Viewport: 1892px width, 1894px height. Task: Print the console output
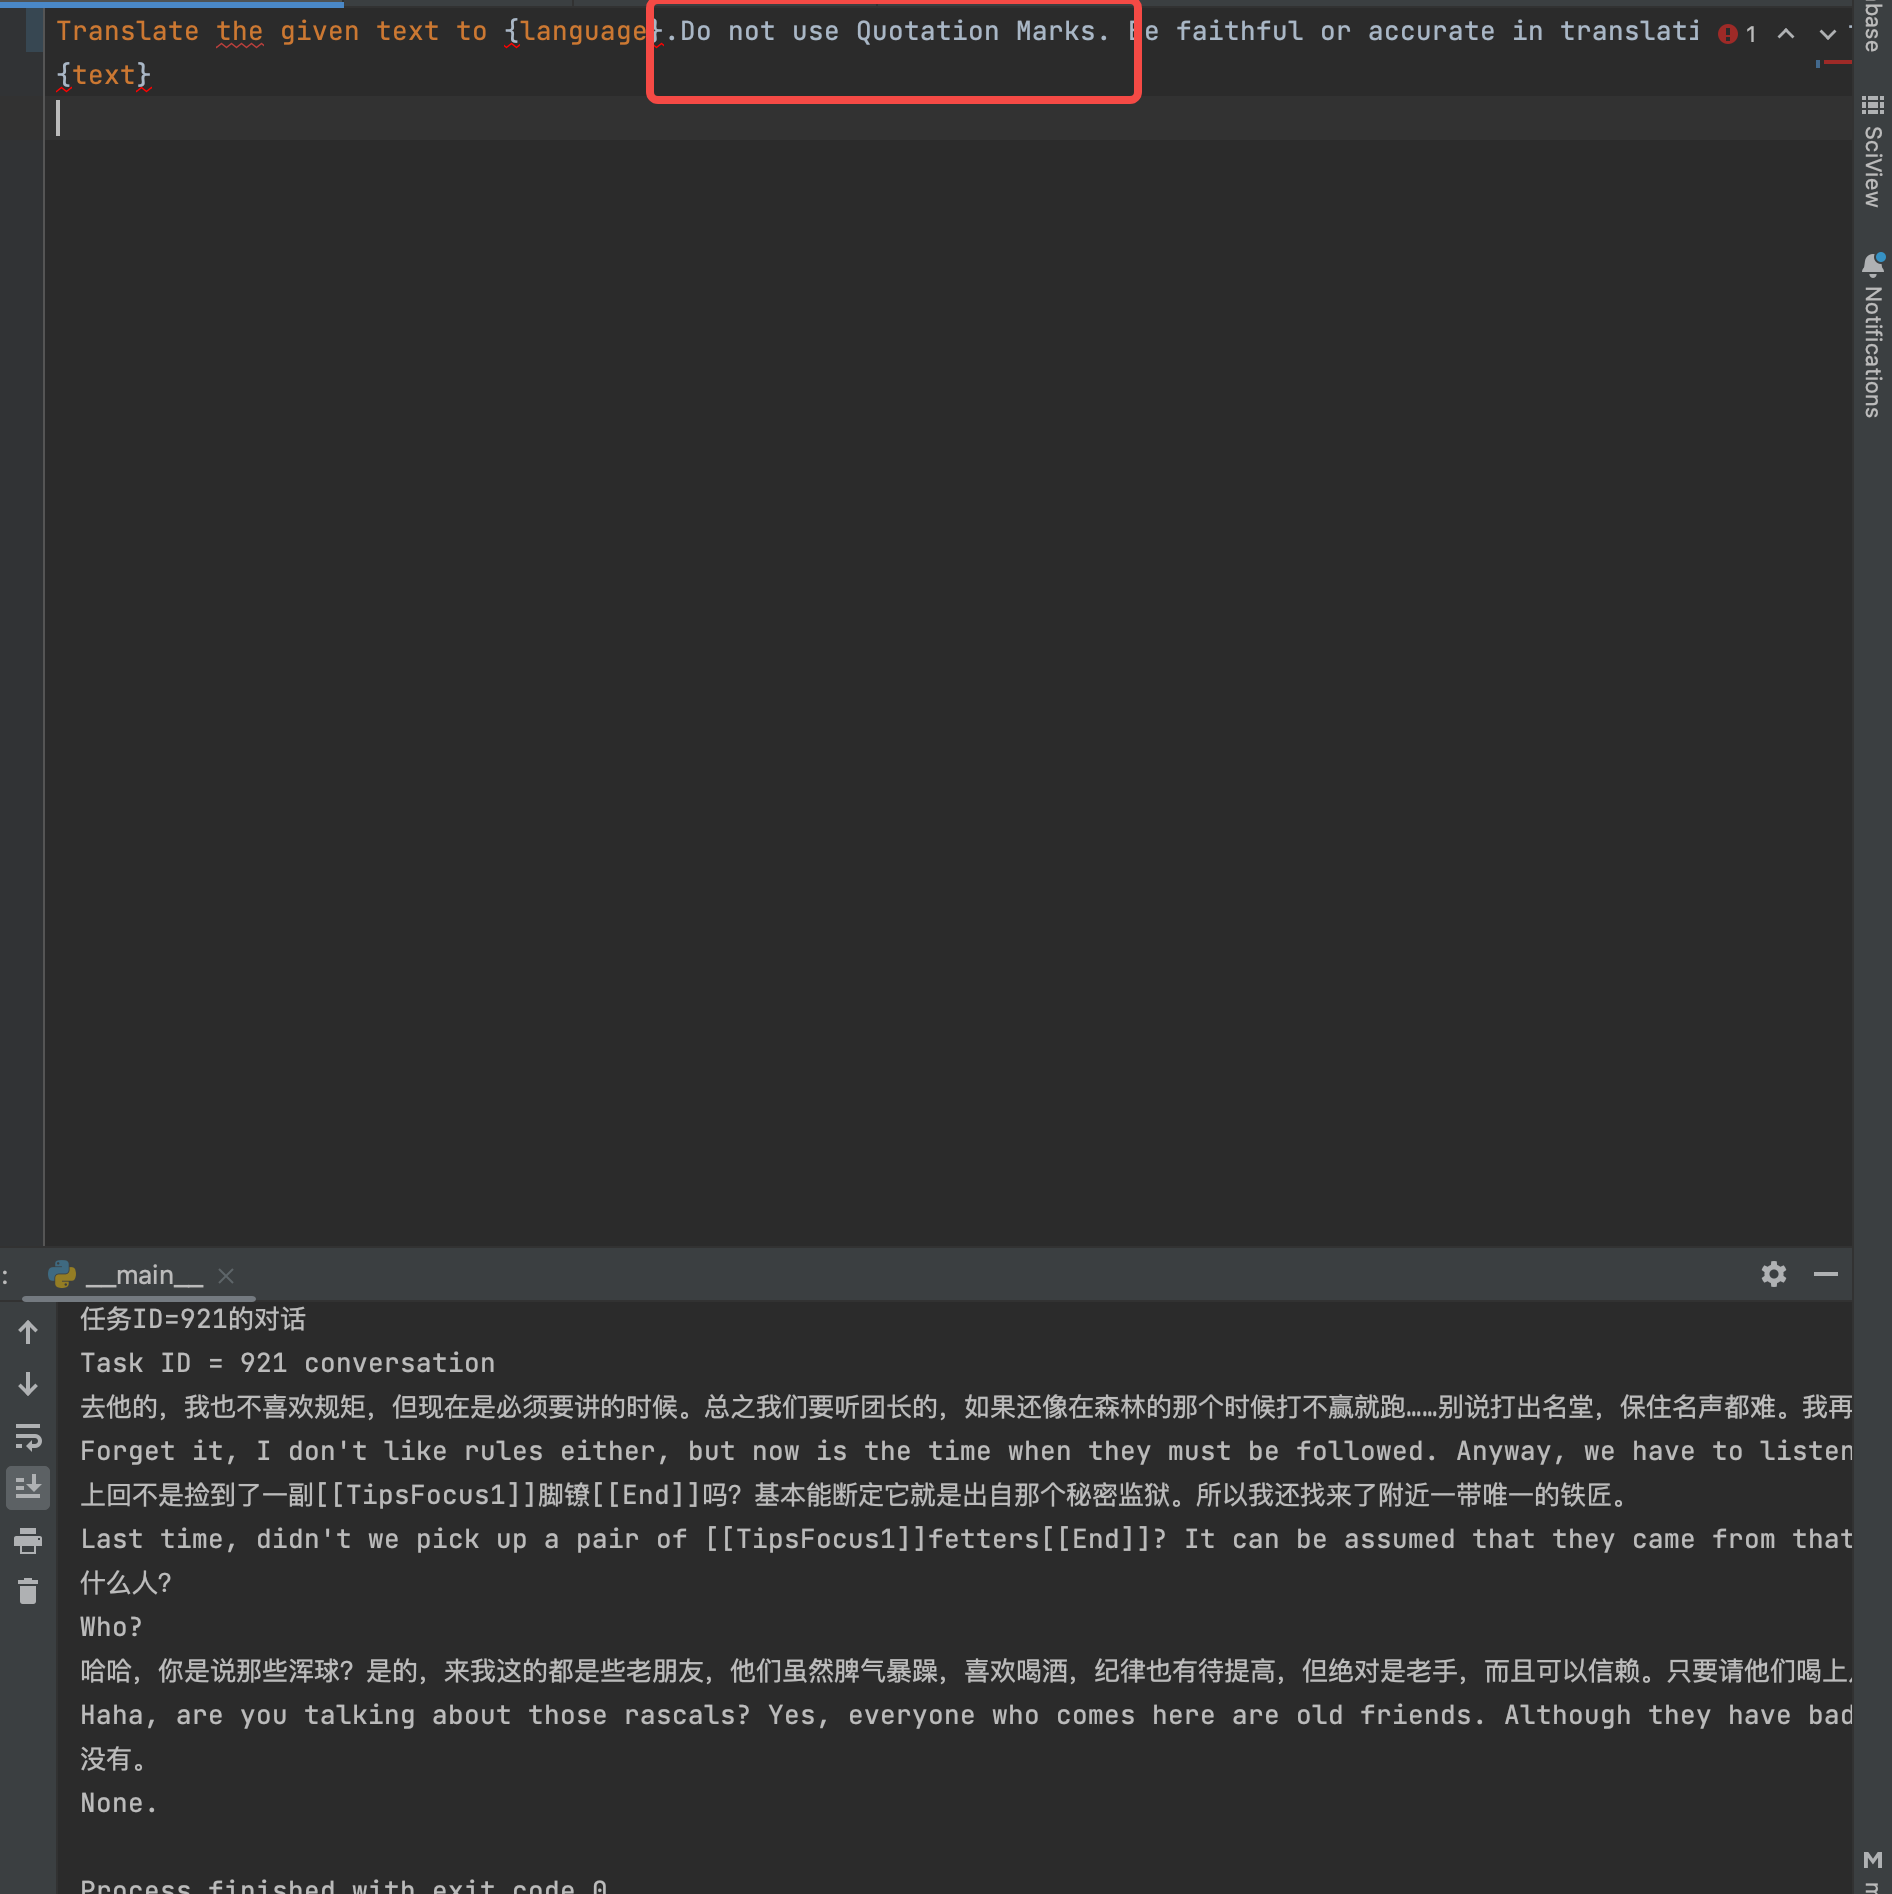pyautogui.click(x=28, y=1540)
